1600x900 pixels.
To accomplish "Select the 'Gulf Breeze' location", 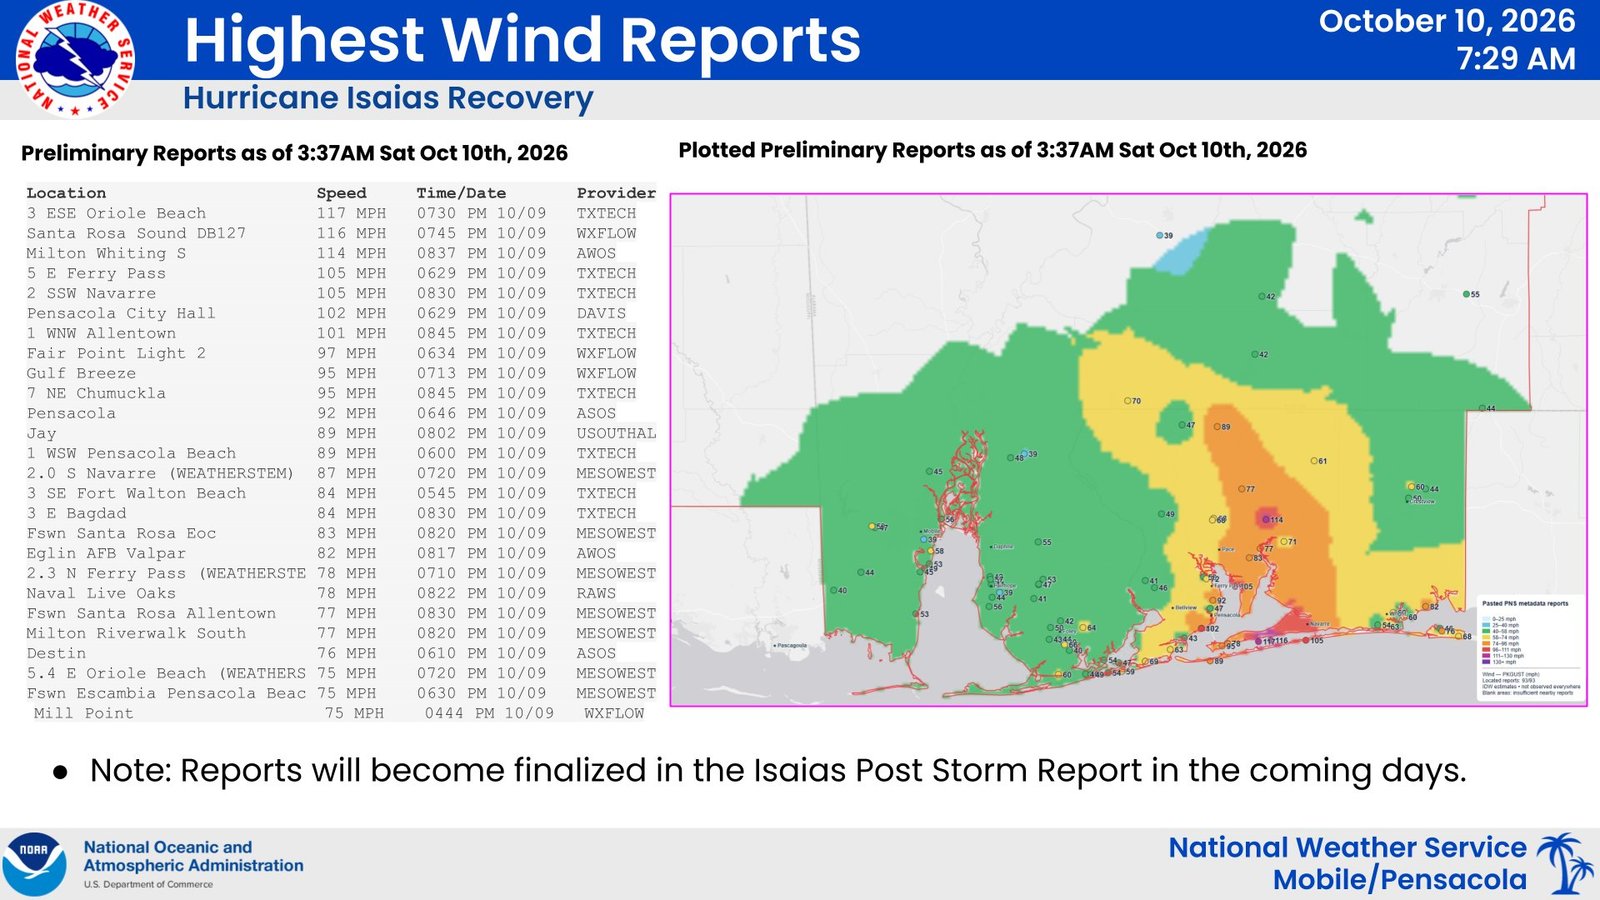I will pos(81,373).
